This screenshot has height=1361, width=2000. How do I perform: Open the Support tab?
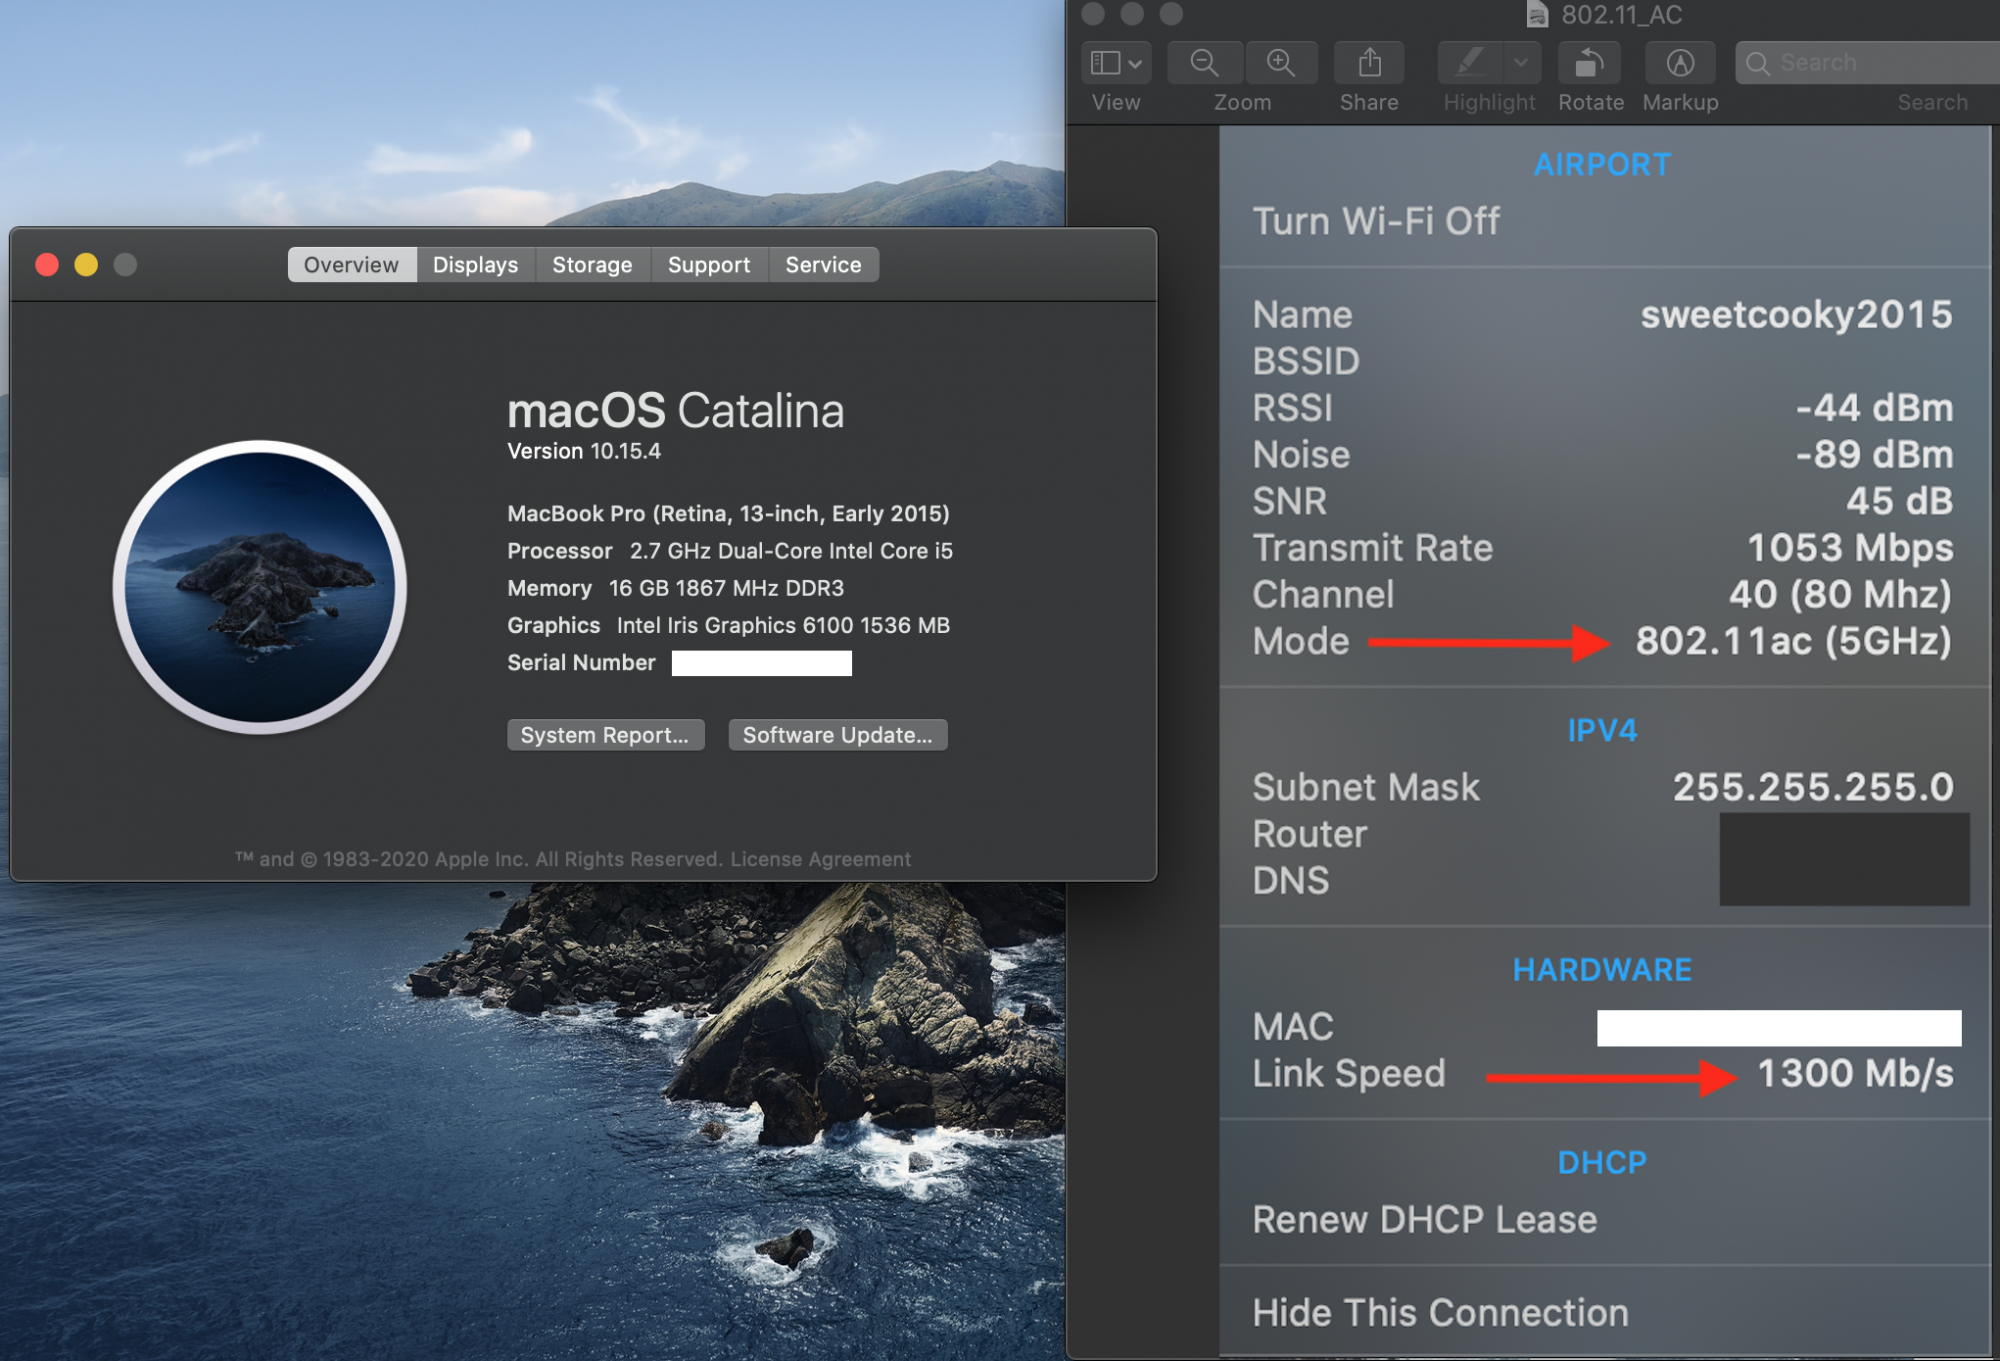point(708,265)
